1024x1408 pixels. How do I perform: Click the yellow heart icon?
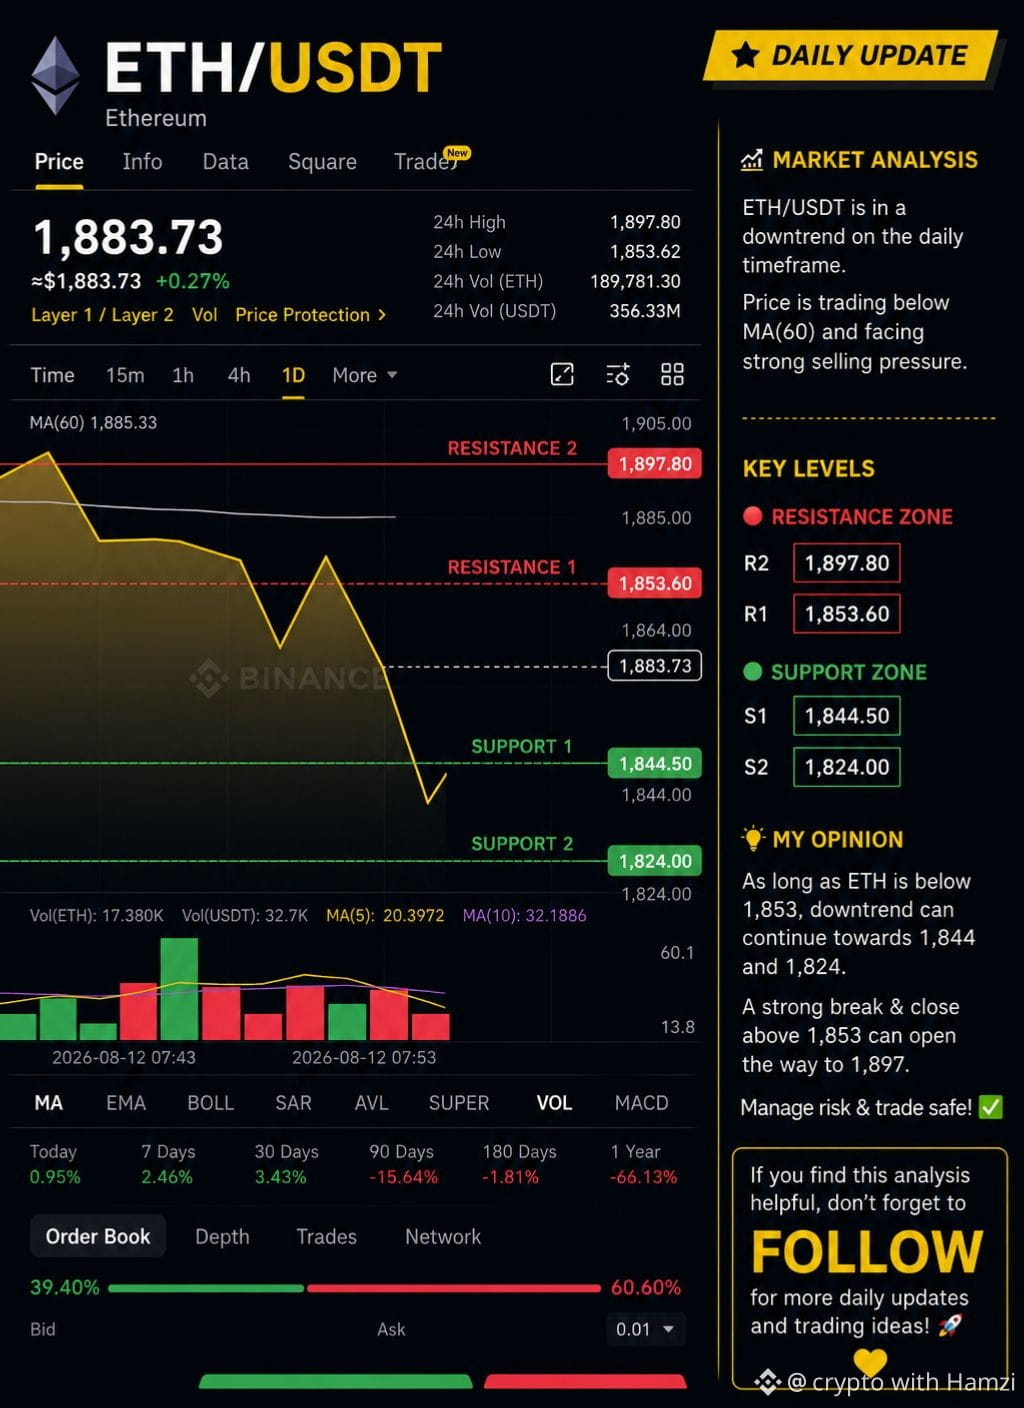tap(870, 1361)
